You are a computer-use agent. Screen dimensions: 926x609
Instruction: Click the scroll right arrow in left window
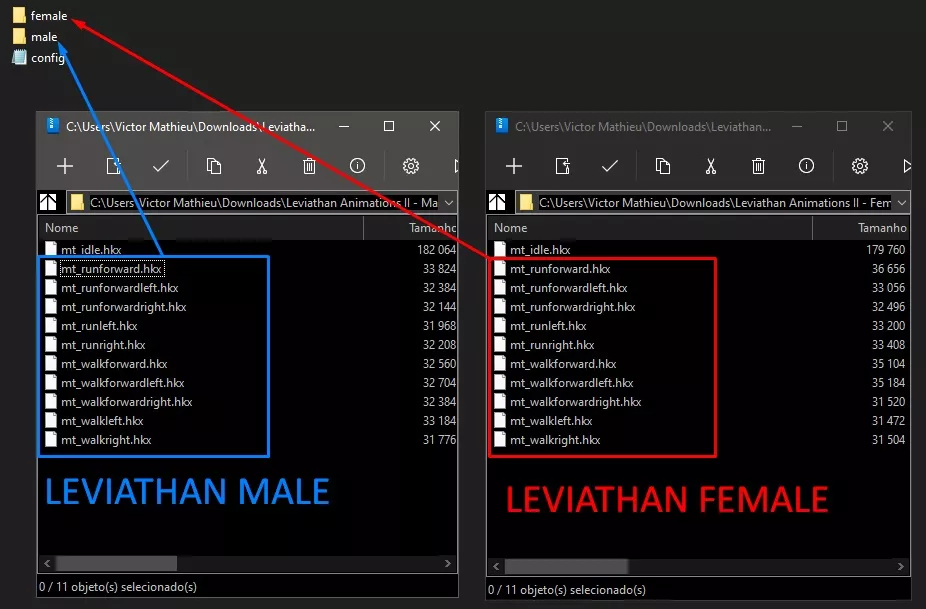tap(448, 564)
